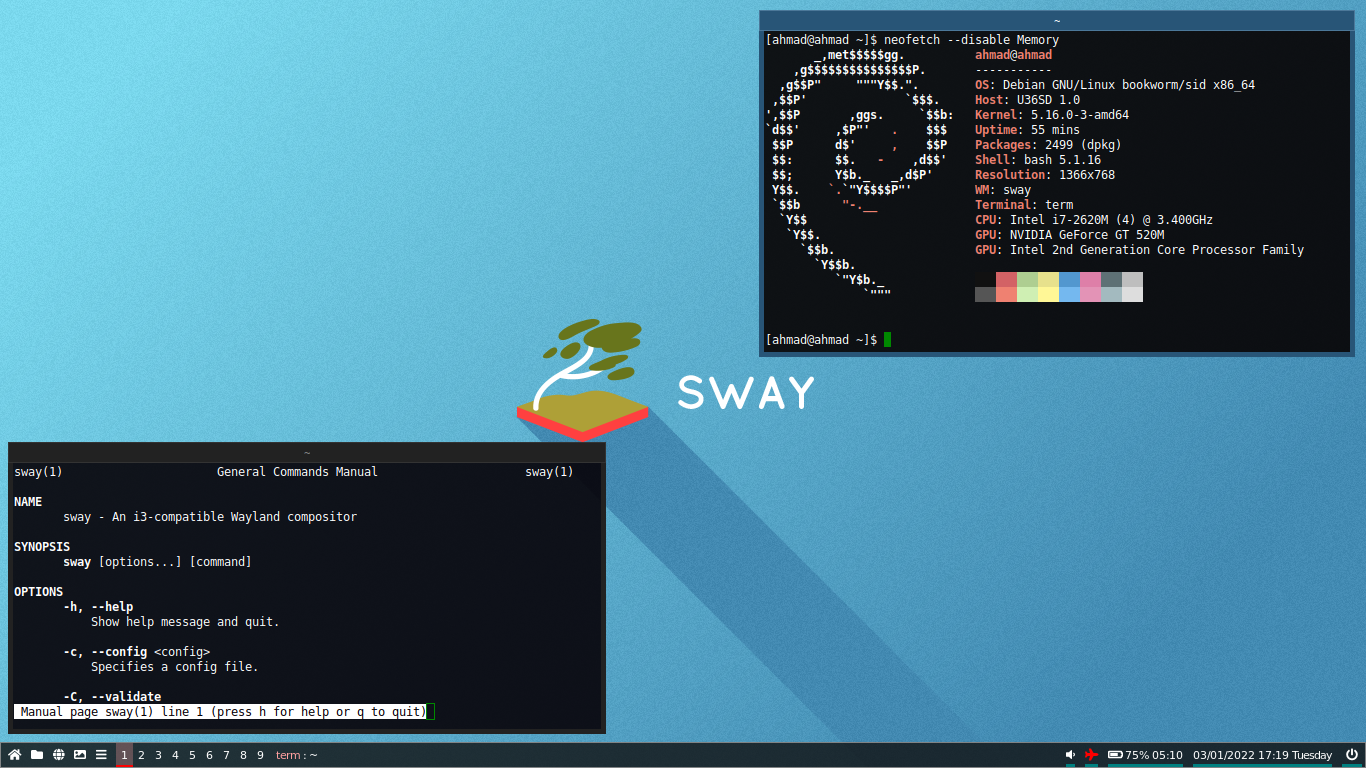This screenshot has width=1366, height=768.
Task: Open the file manager folder icon
Action: tap(37, 755)
